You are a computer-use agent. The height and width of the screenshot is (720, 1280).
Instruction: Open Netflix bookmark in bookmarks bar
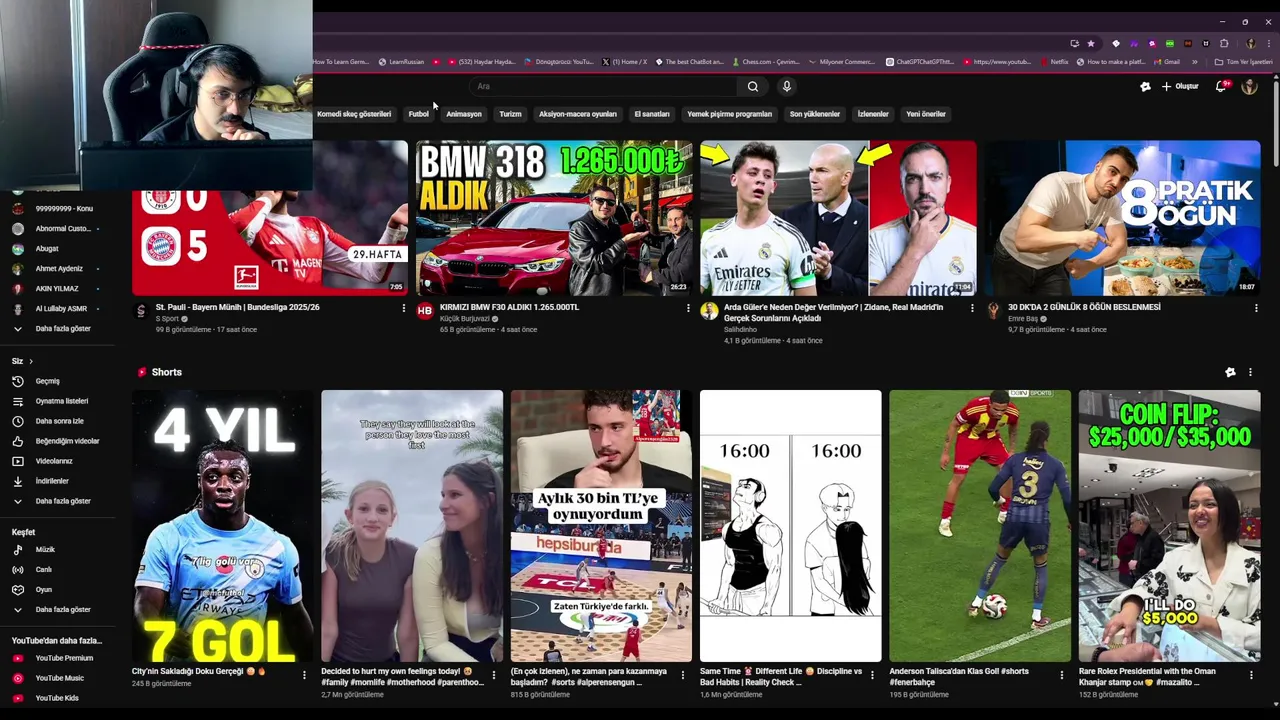point(1054,62)
